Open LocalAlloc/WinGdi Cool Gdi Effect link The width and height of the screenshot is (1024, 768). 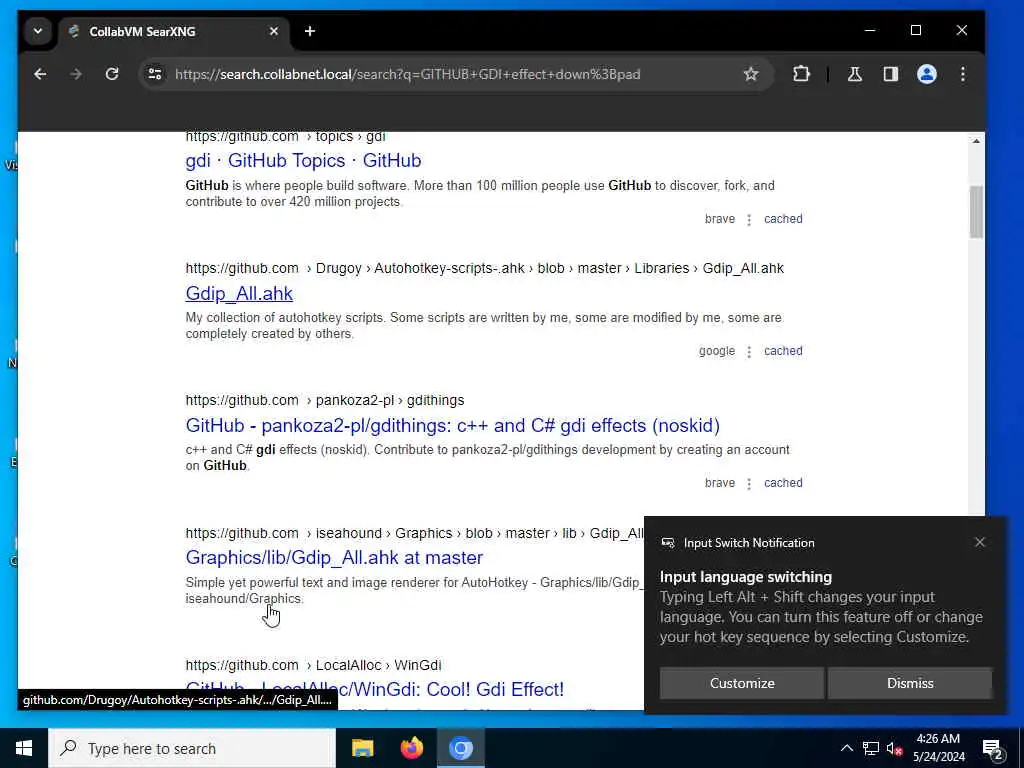[x=374, y=690]
